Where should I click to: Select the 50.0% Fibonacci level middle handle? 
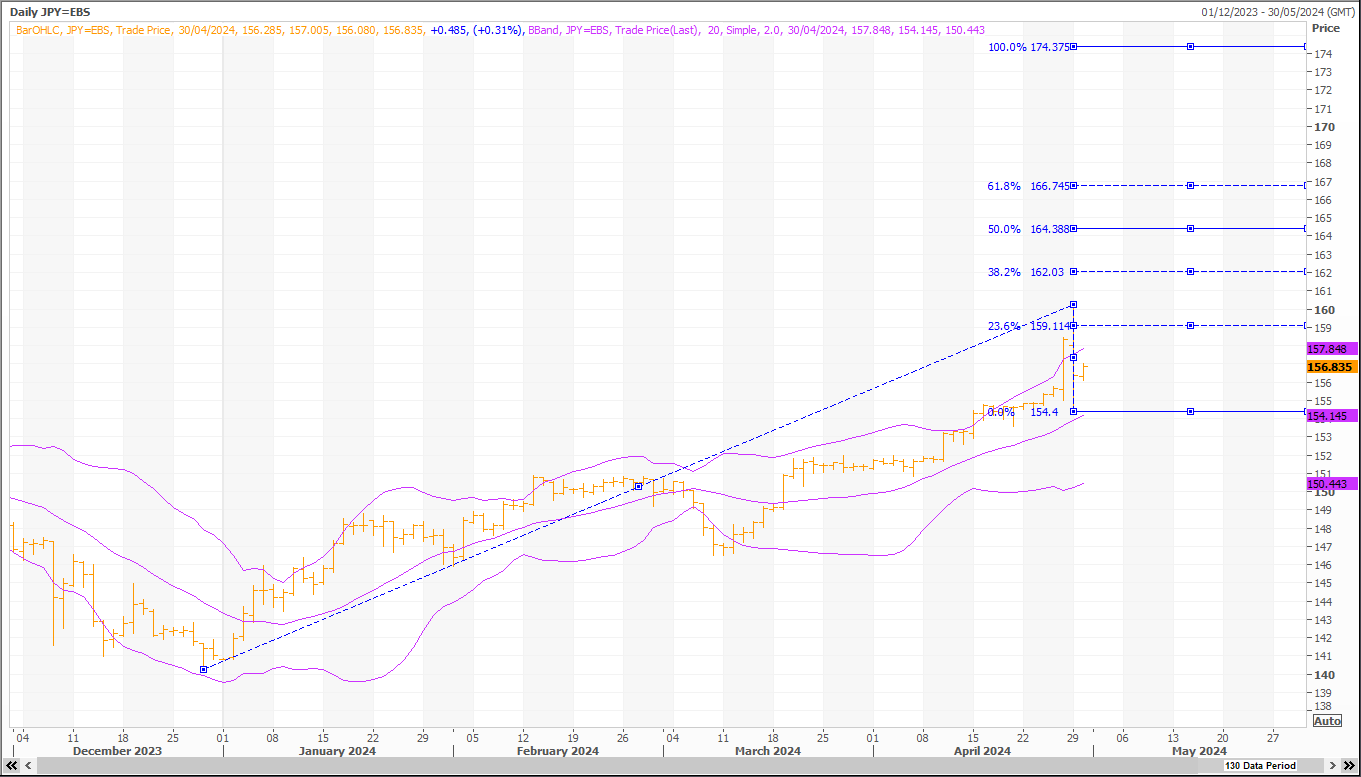pyautogui.click(x=1190, y=229)
